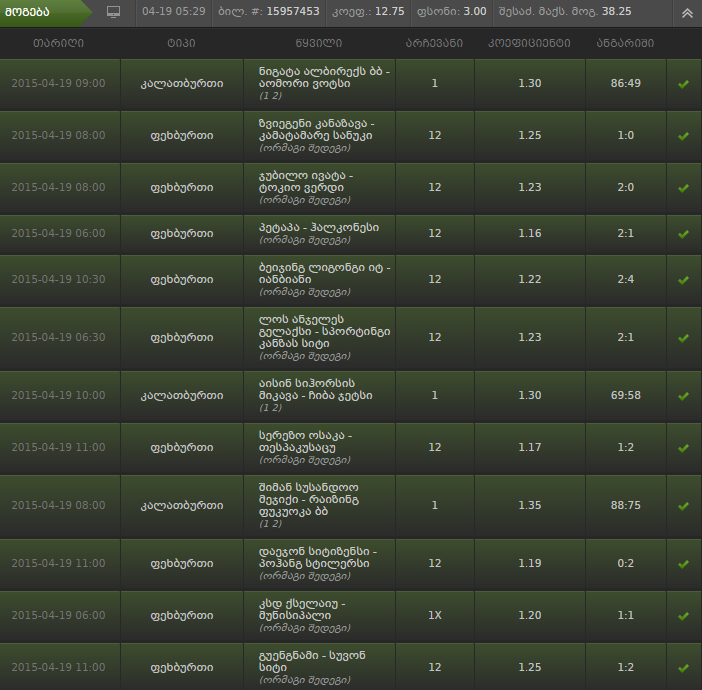Click the წყვილი column header
This screenshot has width=702, height=690.
click(x=319, y=43)
